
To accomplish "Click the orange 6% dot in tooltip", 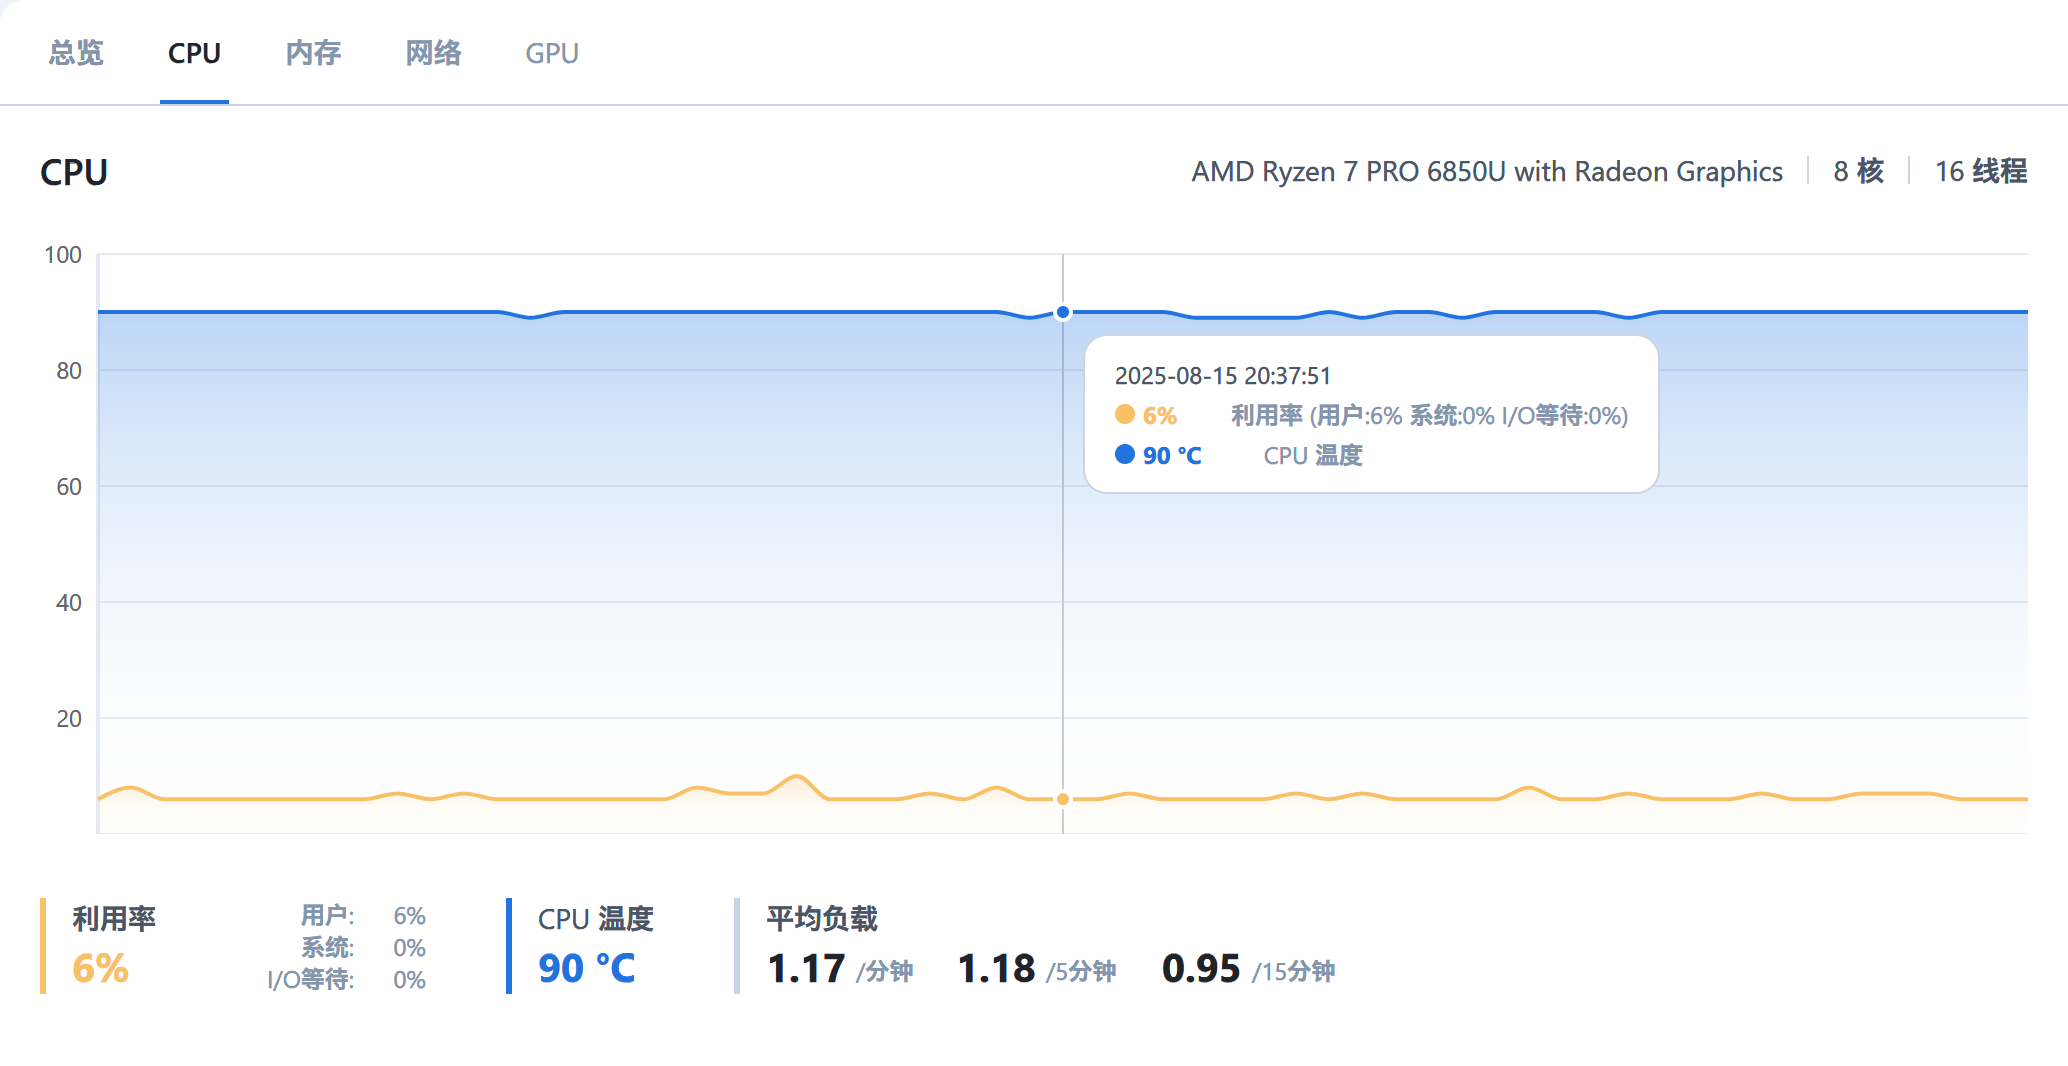I will tap(1125, 414).
